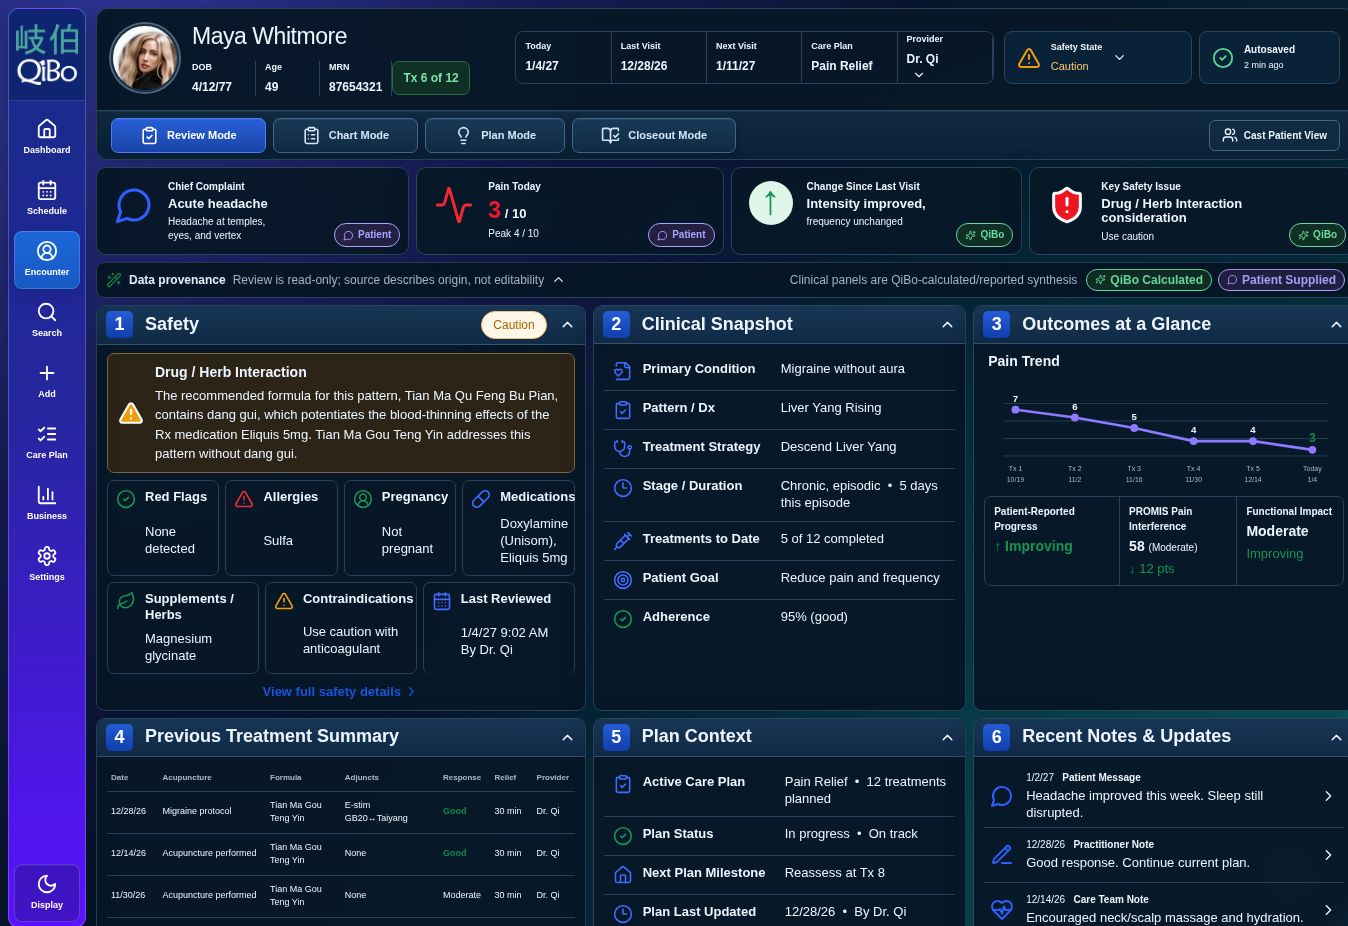Screen dimensions: 1348x926
Task: Open View full safety details link
Action: tap(339, 691)
